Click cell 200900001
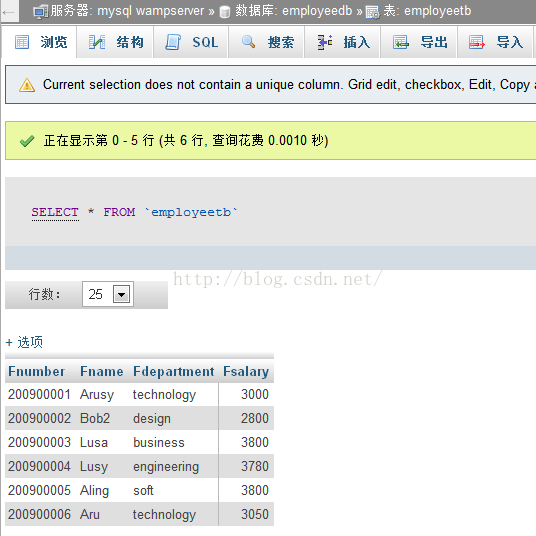 coord(39,394)
